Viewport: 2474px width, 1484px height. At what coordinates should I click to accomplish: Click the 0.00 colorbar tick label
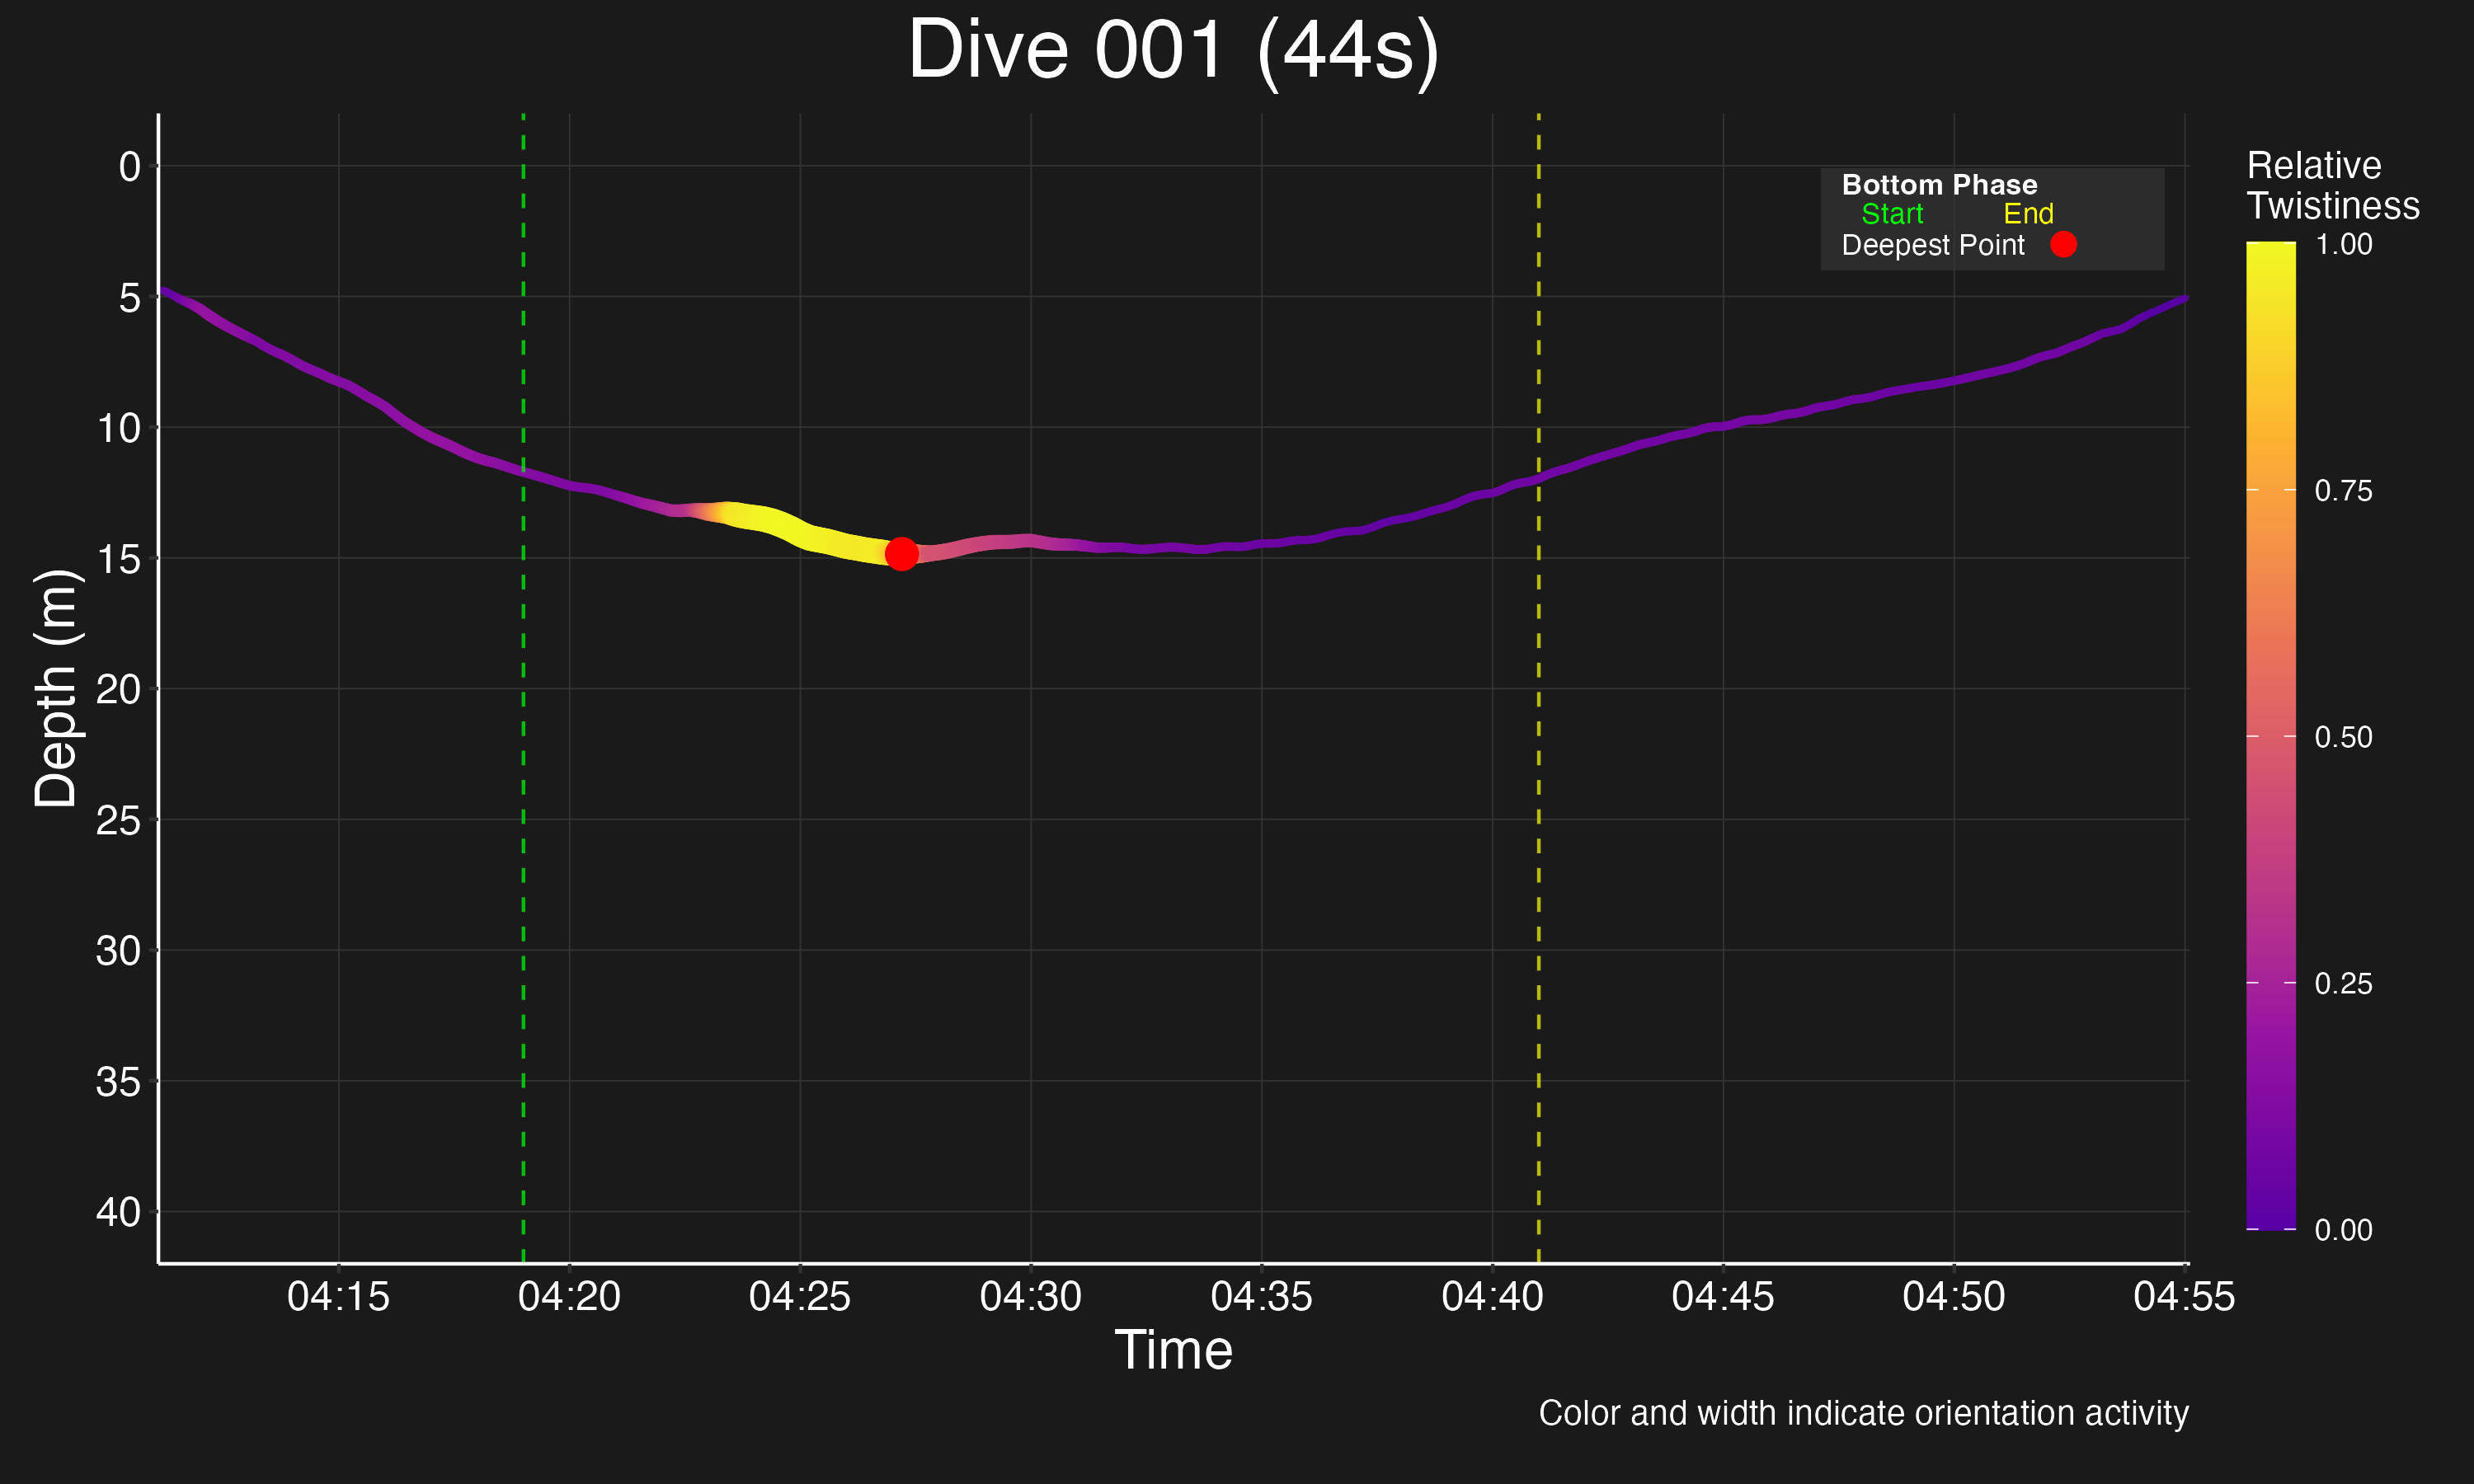[x=2343, y=1230]
